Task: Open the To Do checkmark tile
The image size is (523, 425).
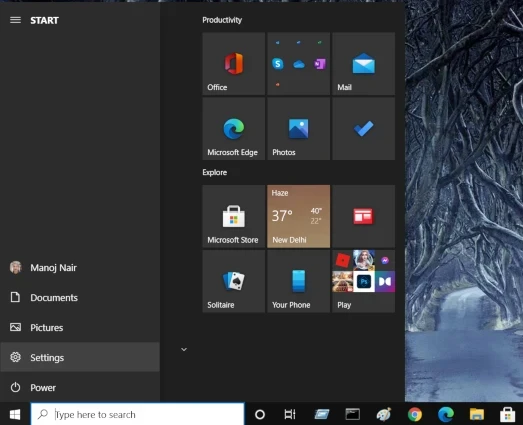Action: 364,129
